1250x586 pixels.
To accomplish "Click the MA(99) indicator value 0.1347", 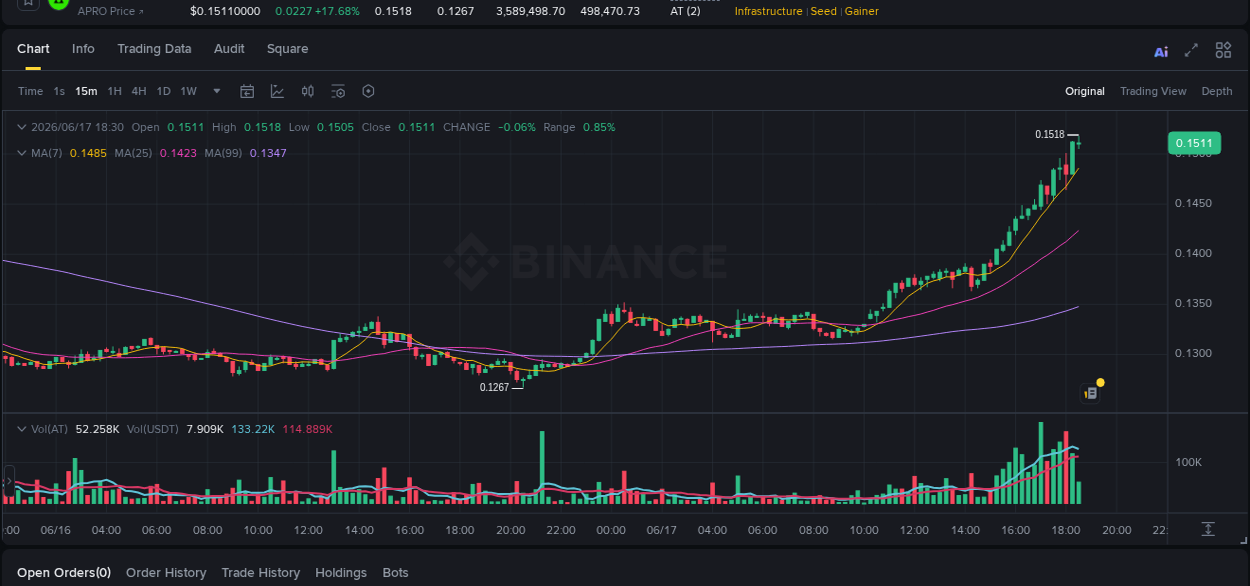I will (x=268, y=153).
